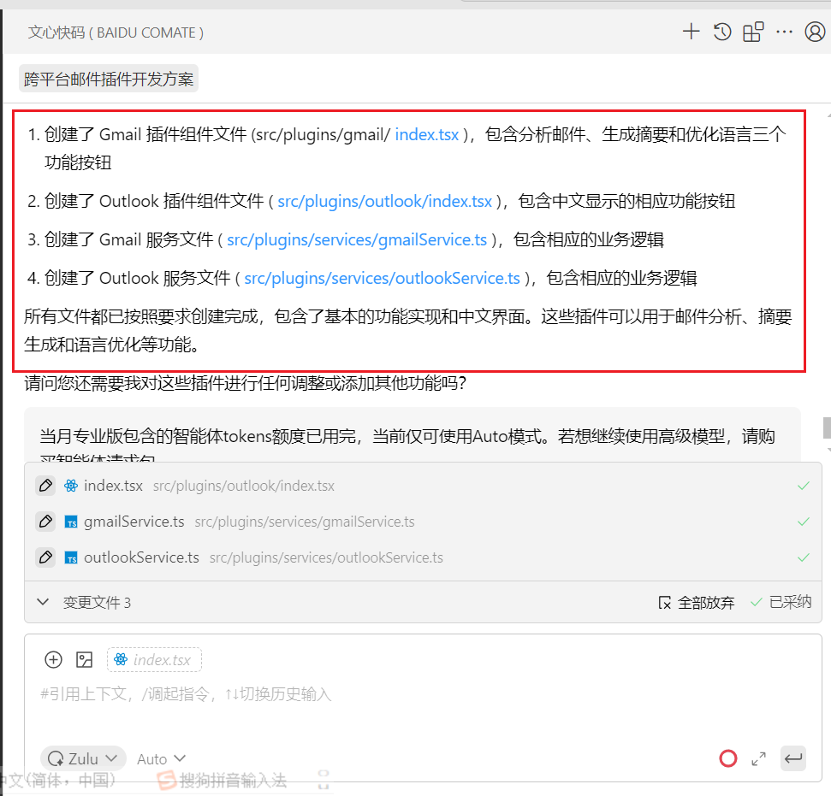Screen dimensions: 832x796
Task: Click edit pencil icon for index.tsx row
Action: point(46,486)
